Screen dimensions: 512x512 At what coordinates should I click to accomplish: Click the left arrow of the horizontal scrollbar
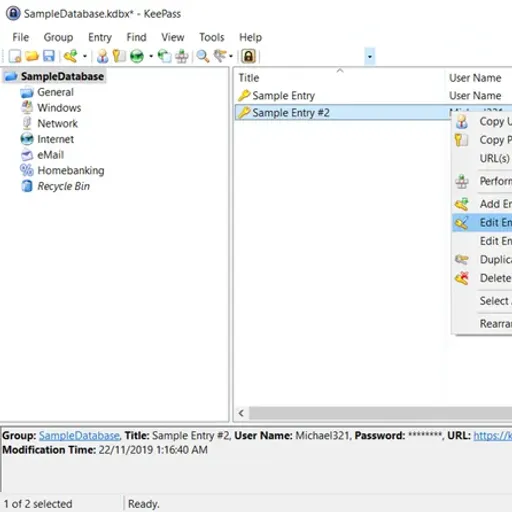click(x=241, y=413)
